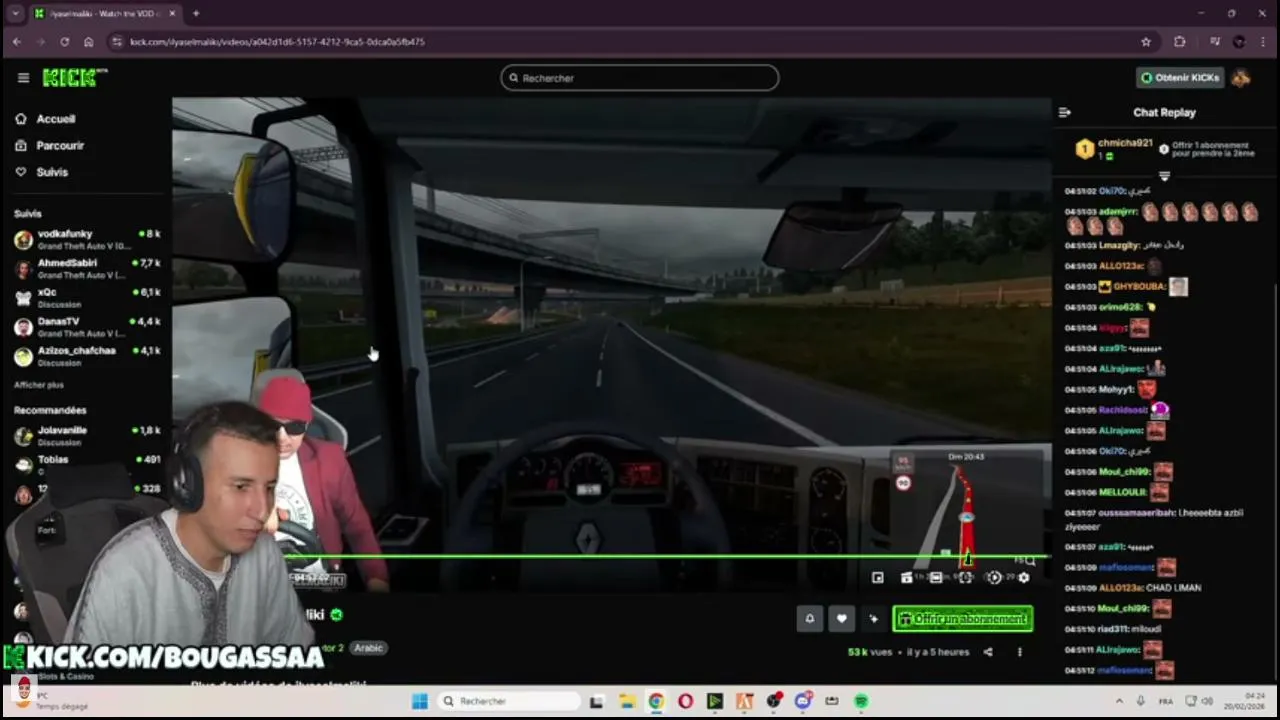This screenshot has height=720, width=1280.
Task: Open DanasTV channel
Action: [87, 327]
